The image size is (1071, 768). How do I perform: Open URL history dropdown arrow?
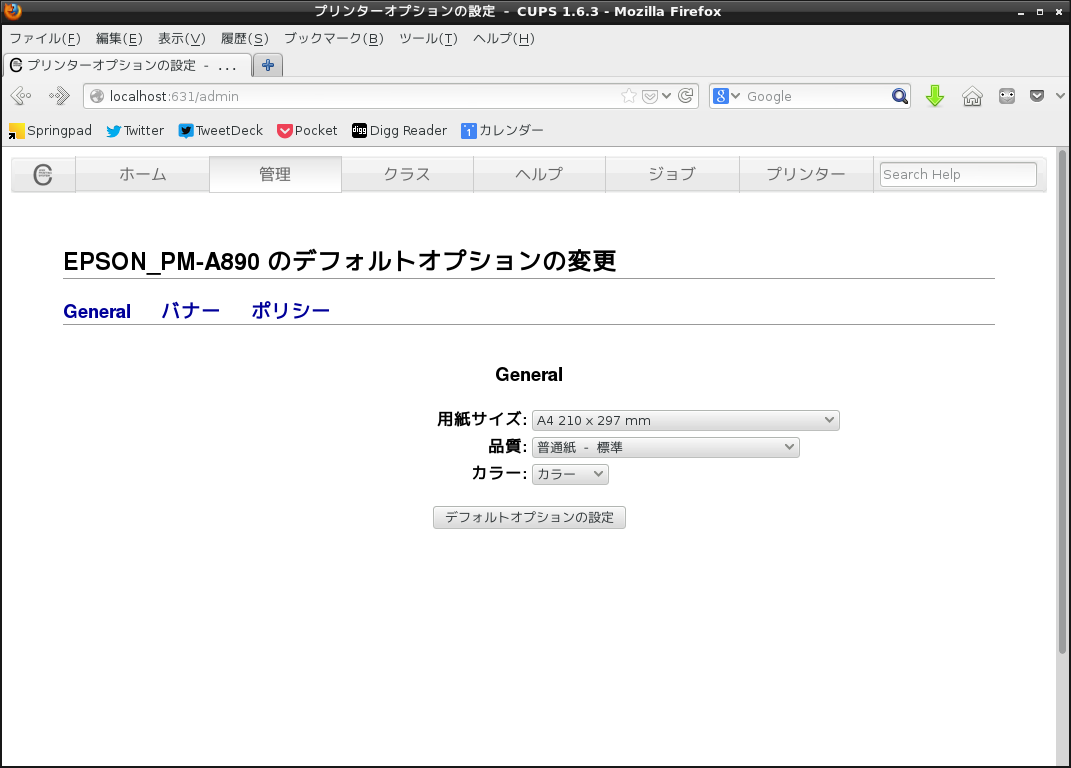[x=667, y=96]
